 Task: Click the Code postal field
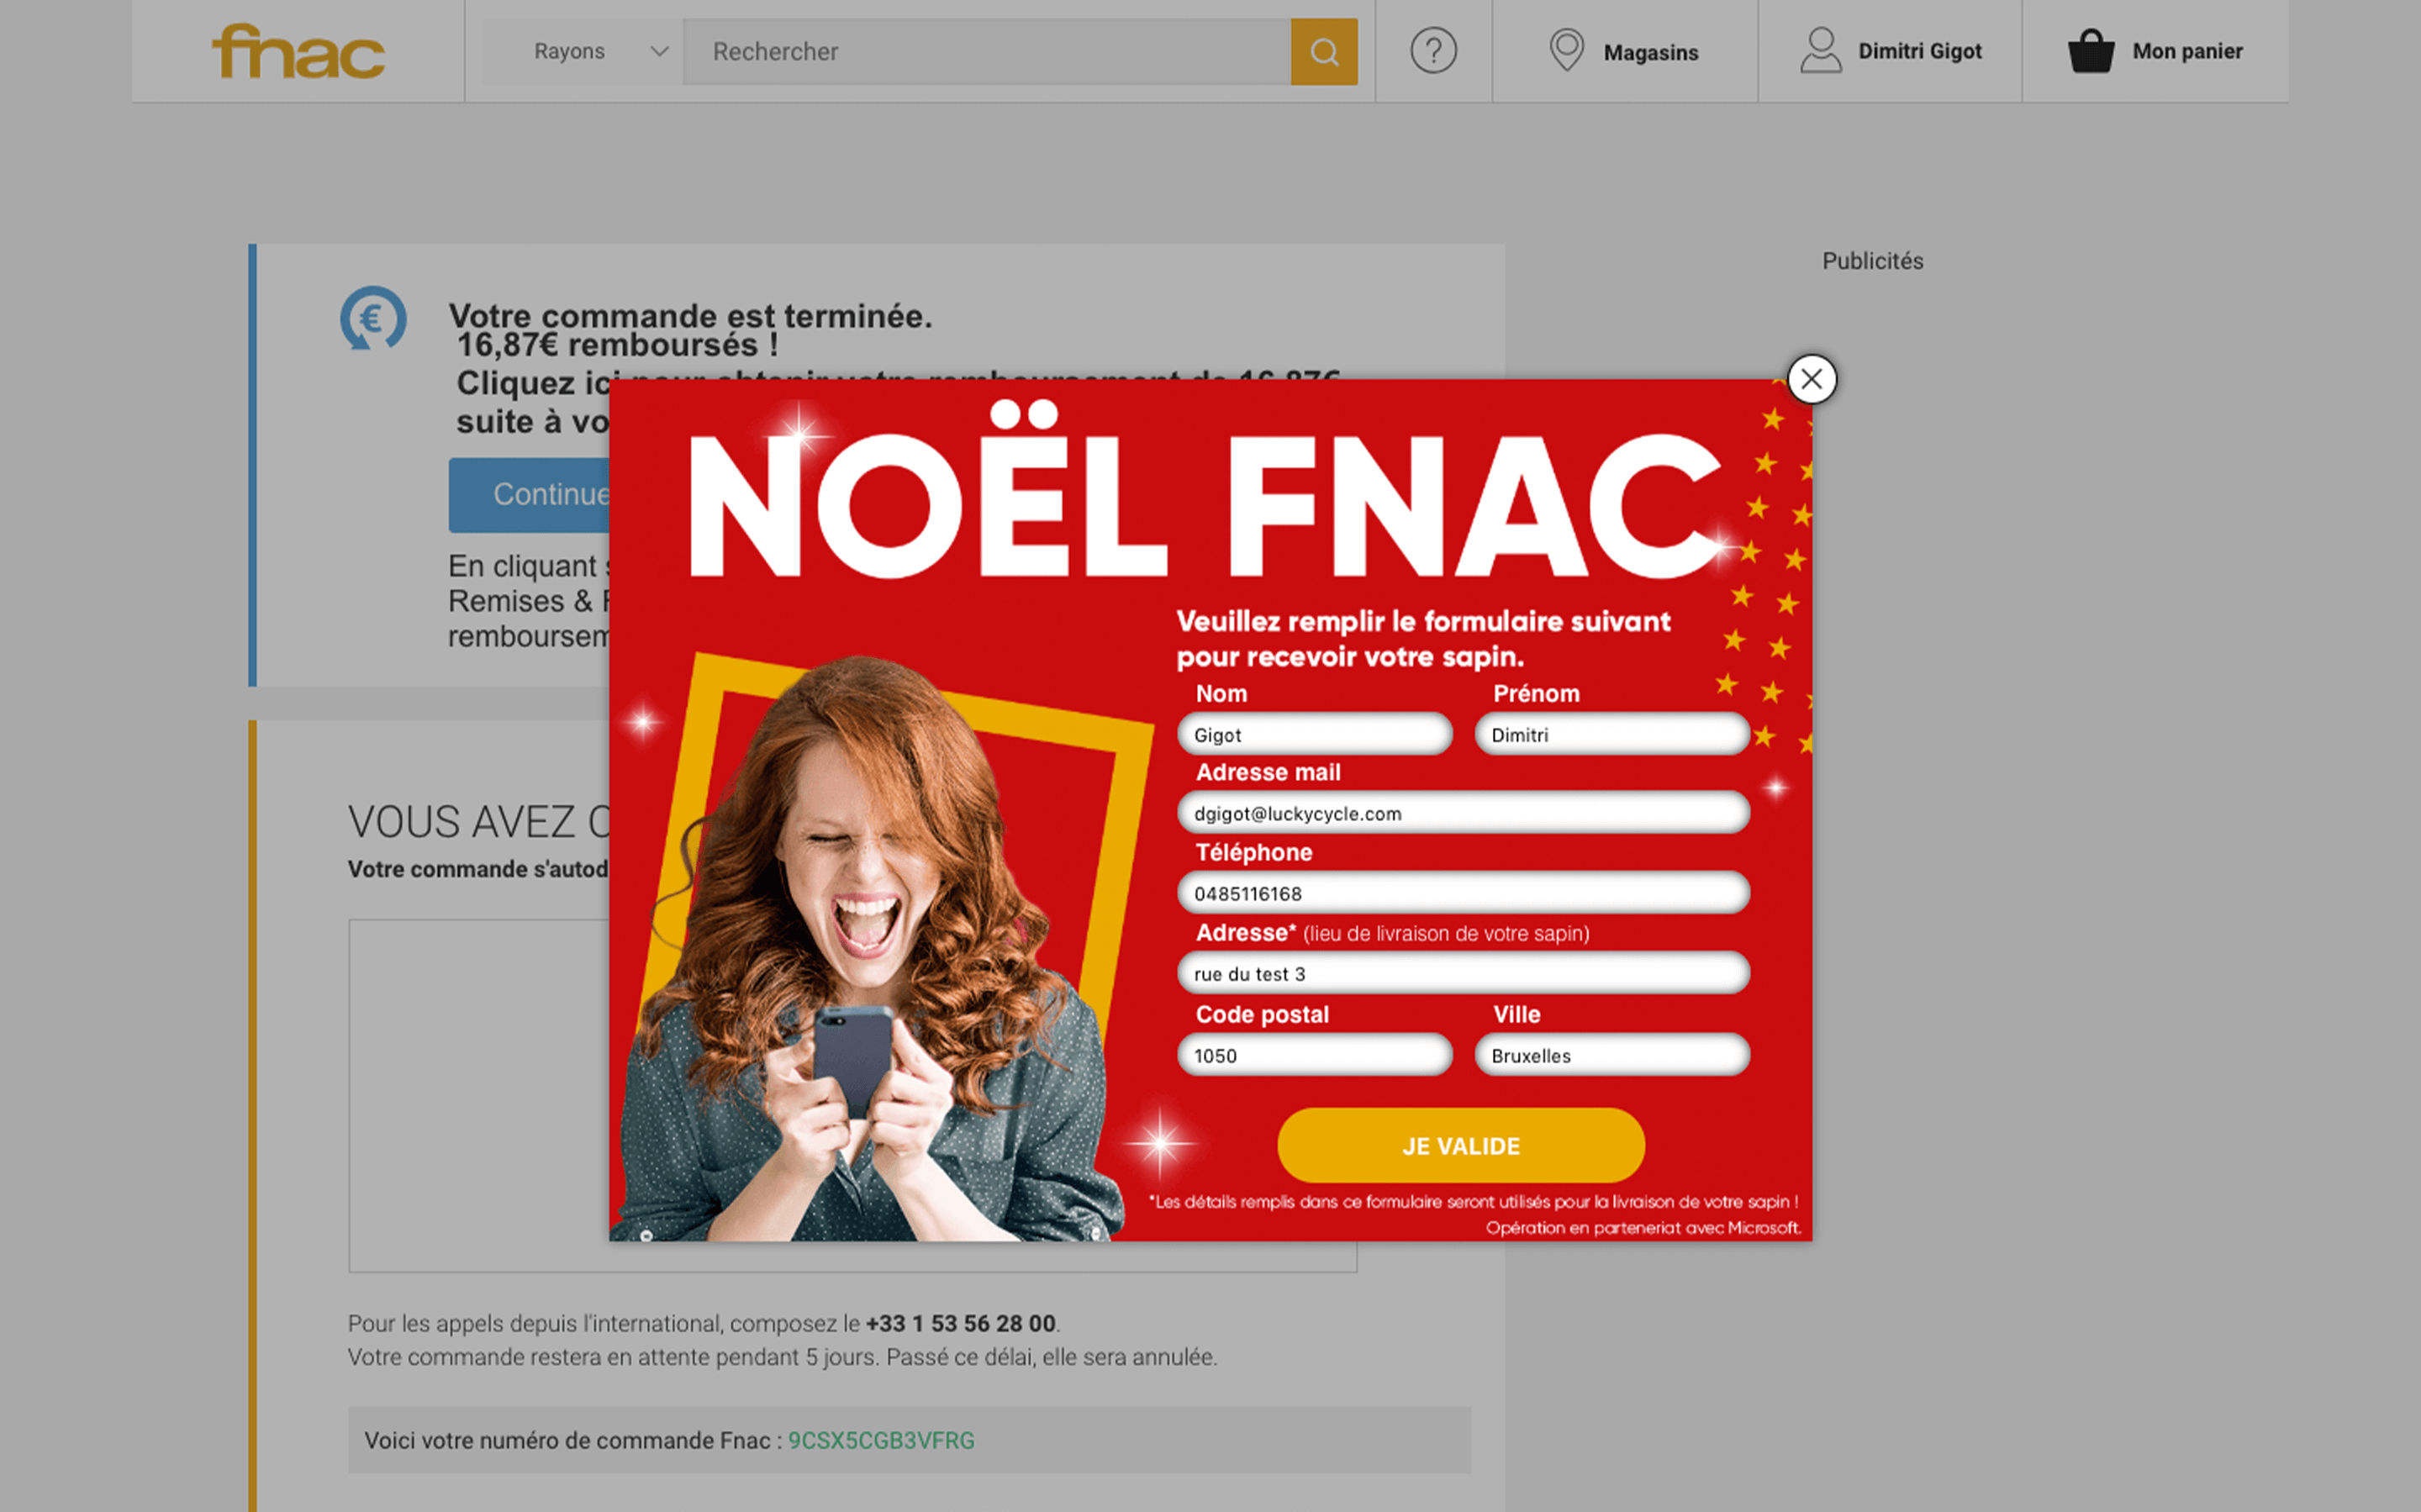1314,1055
